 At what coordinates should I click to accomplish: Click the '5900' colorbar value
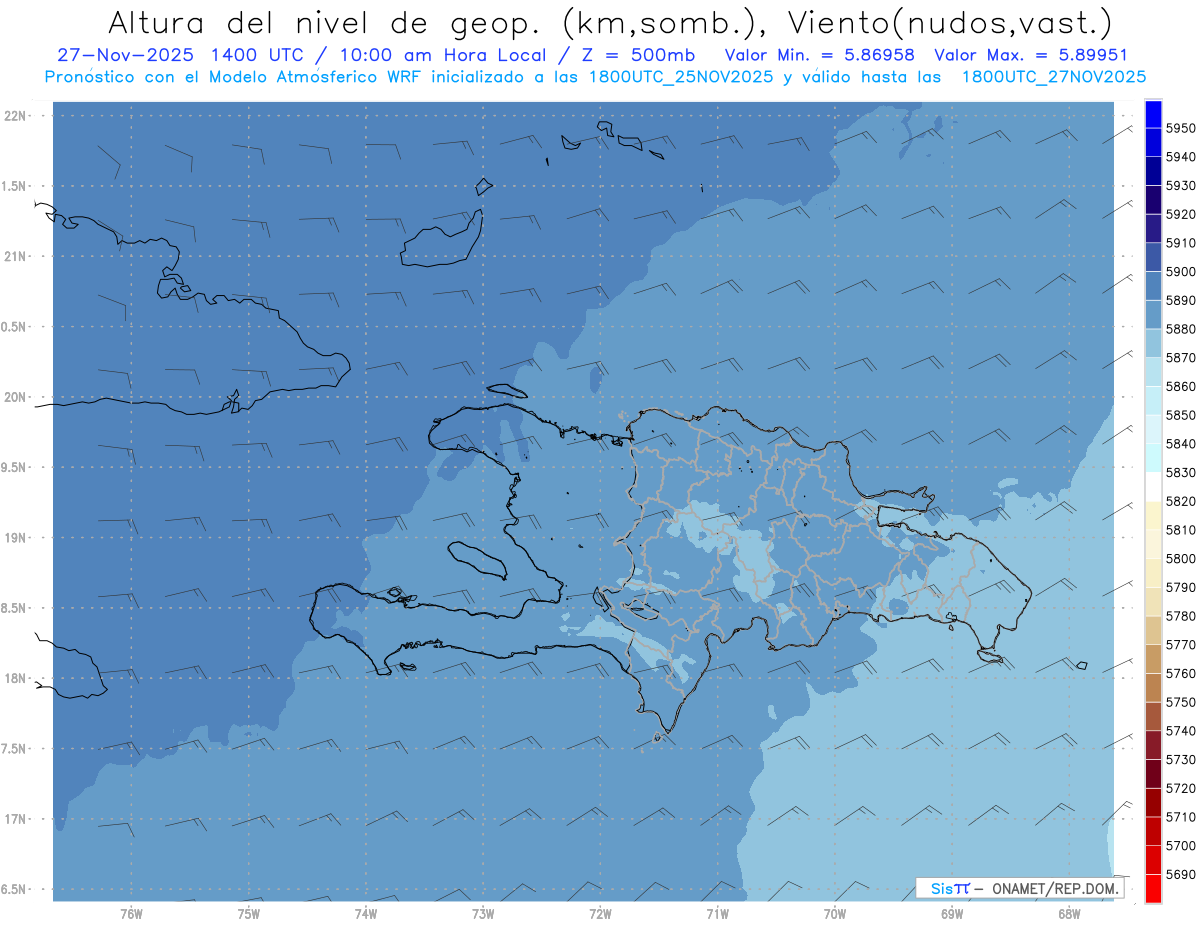pos(1181,271)
